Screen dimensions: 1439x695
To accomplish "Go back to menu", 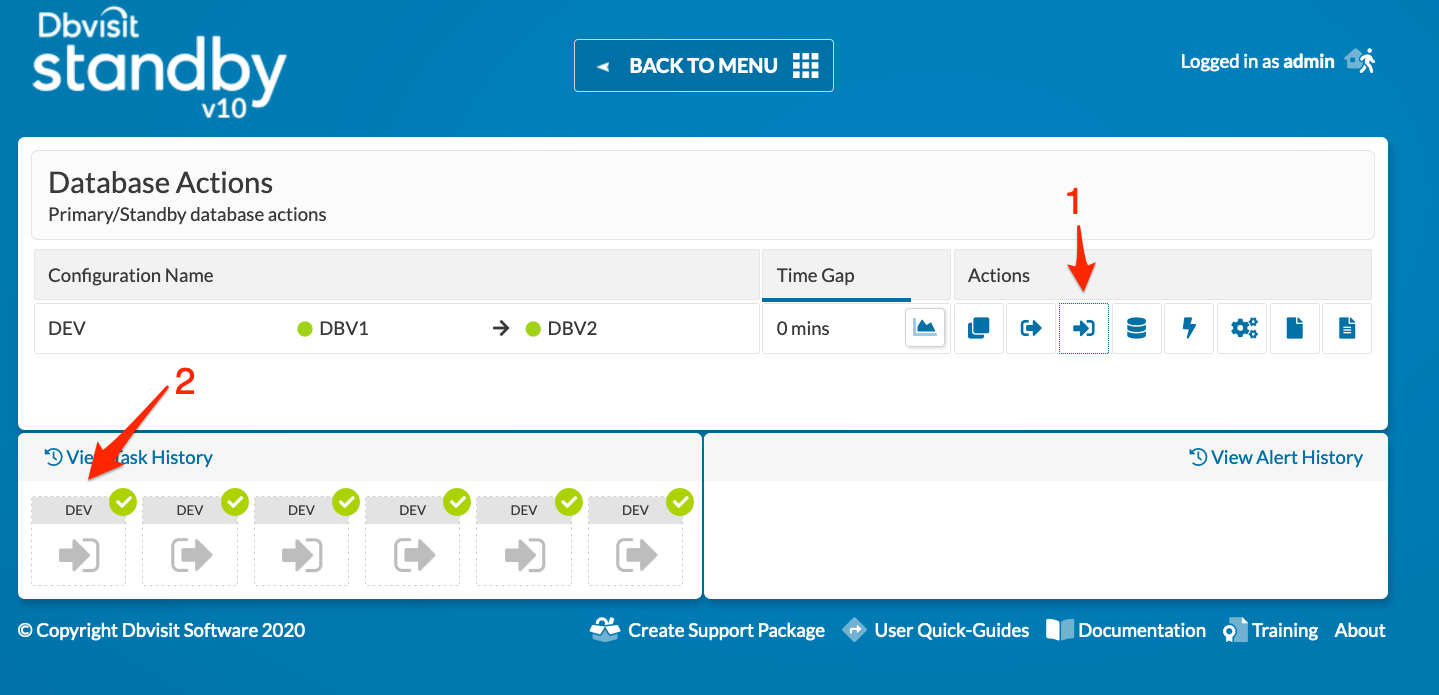I will pyautogui.click(x=704, y=66).
